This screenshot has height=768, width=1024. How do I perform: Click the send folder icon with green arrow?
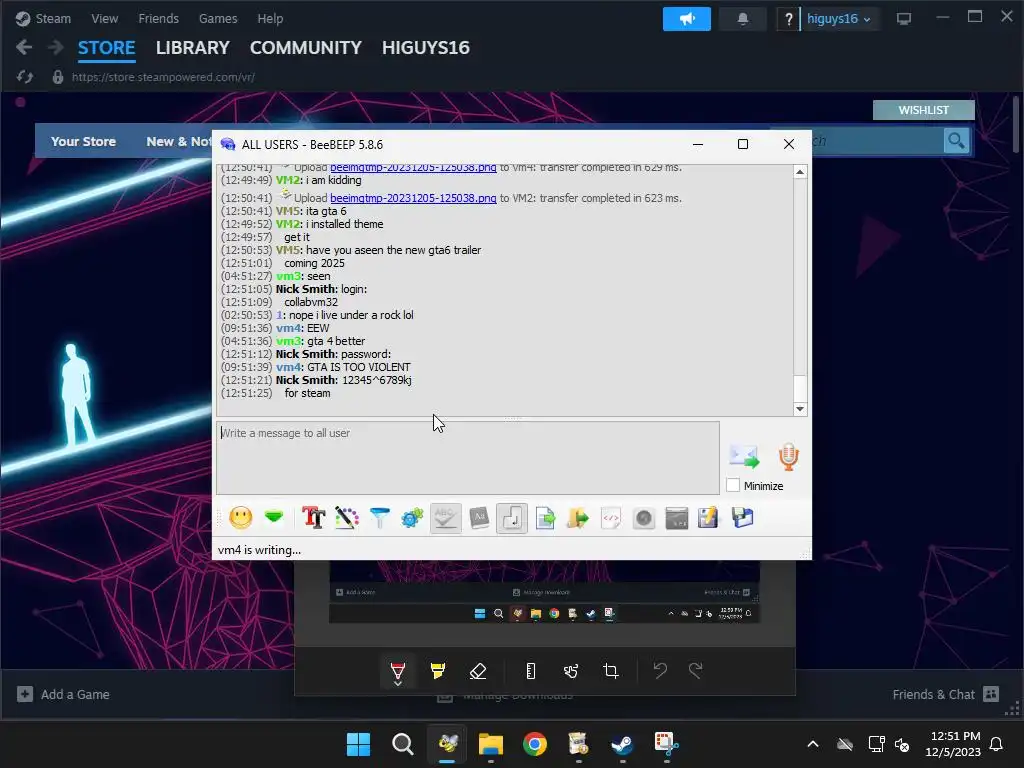pyautogui.click(x=578, y=519)
